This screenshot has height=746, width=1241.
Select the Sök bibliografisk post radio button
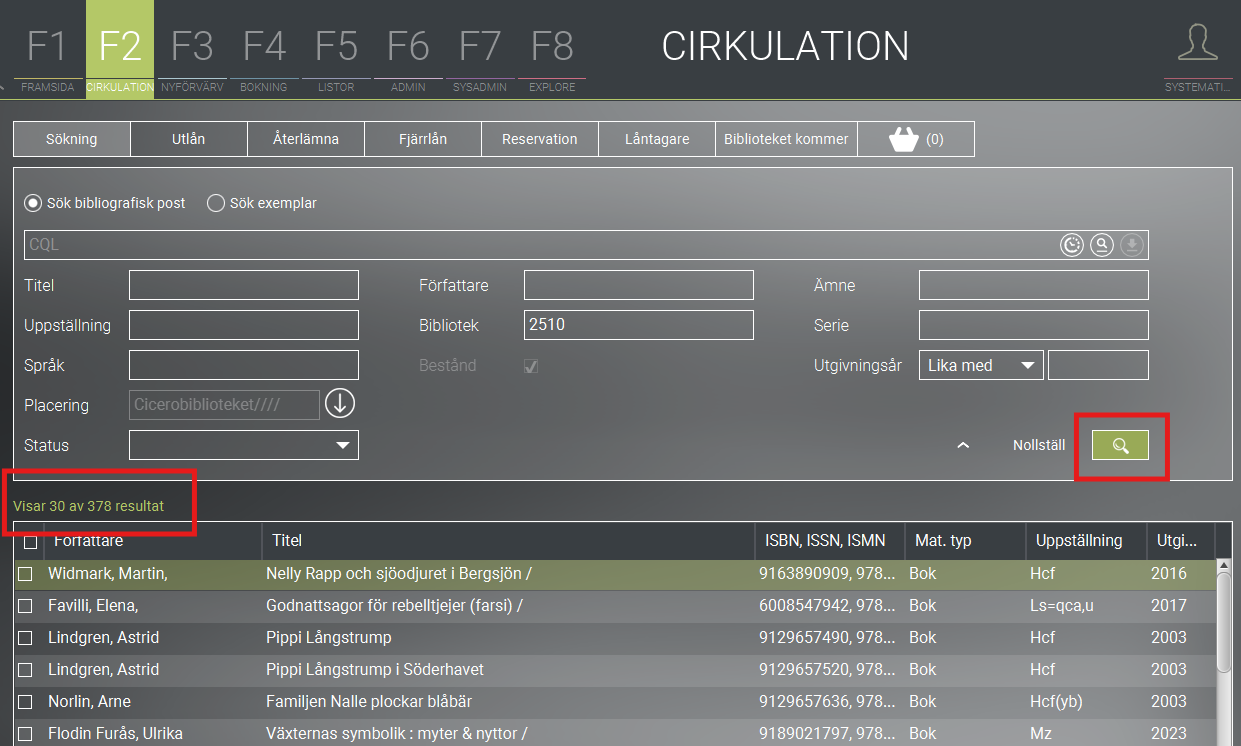click(x=33, y=203)
